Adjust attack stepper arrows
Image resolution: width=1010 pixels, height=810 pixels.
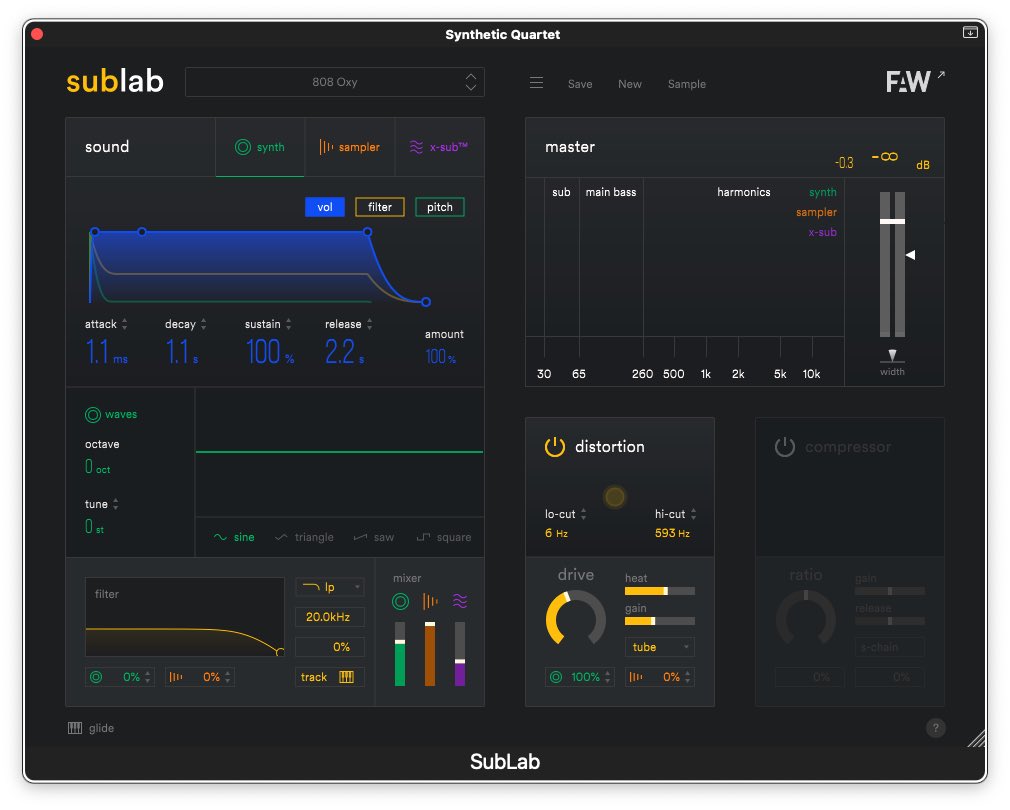[124, 324]
